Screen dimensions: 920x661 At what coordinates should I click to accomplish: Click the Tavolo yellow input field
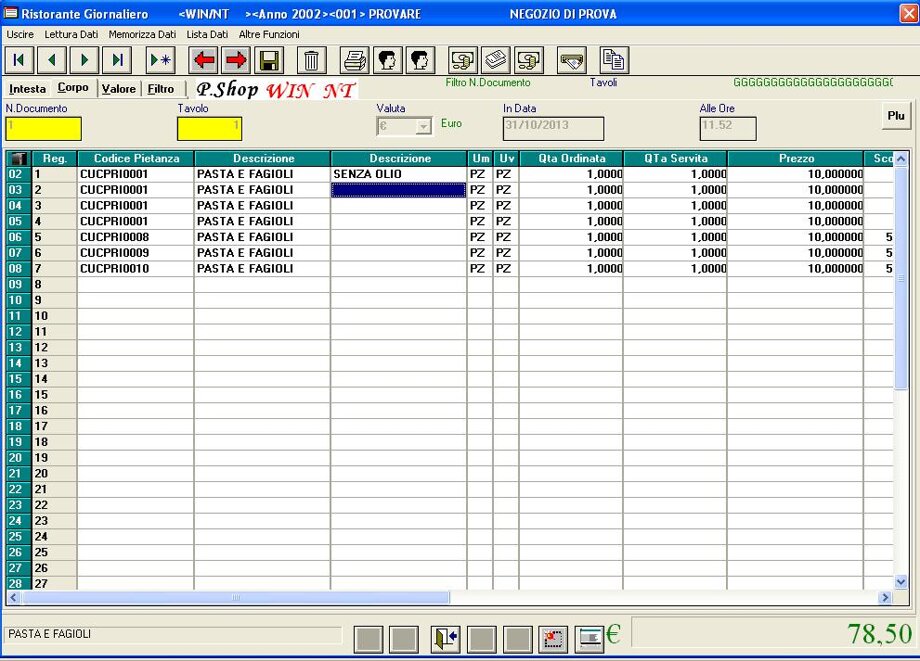(x=209, y=128)
